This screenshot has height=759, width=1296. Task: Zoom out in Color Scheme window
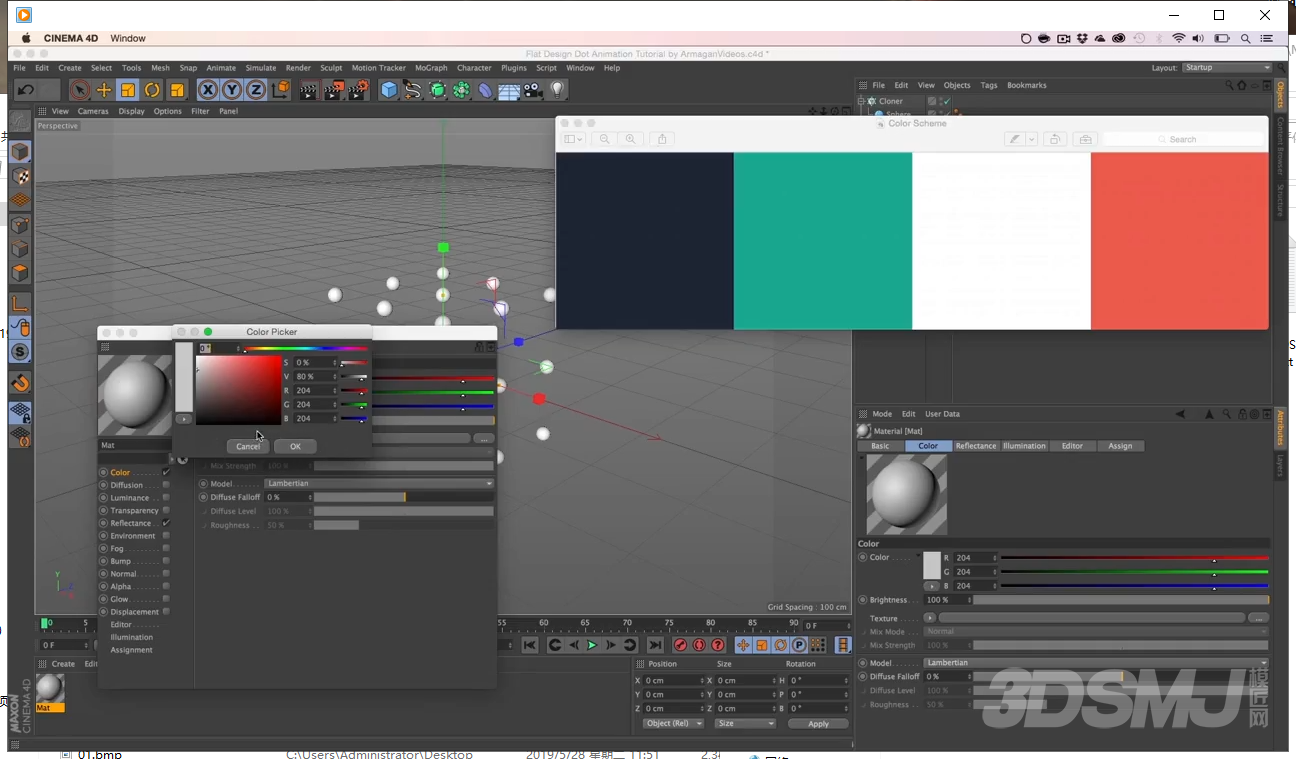click(605, 139)
